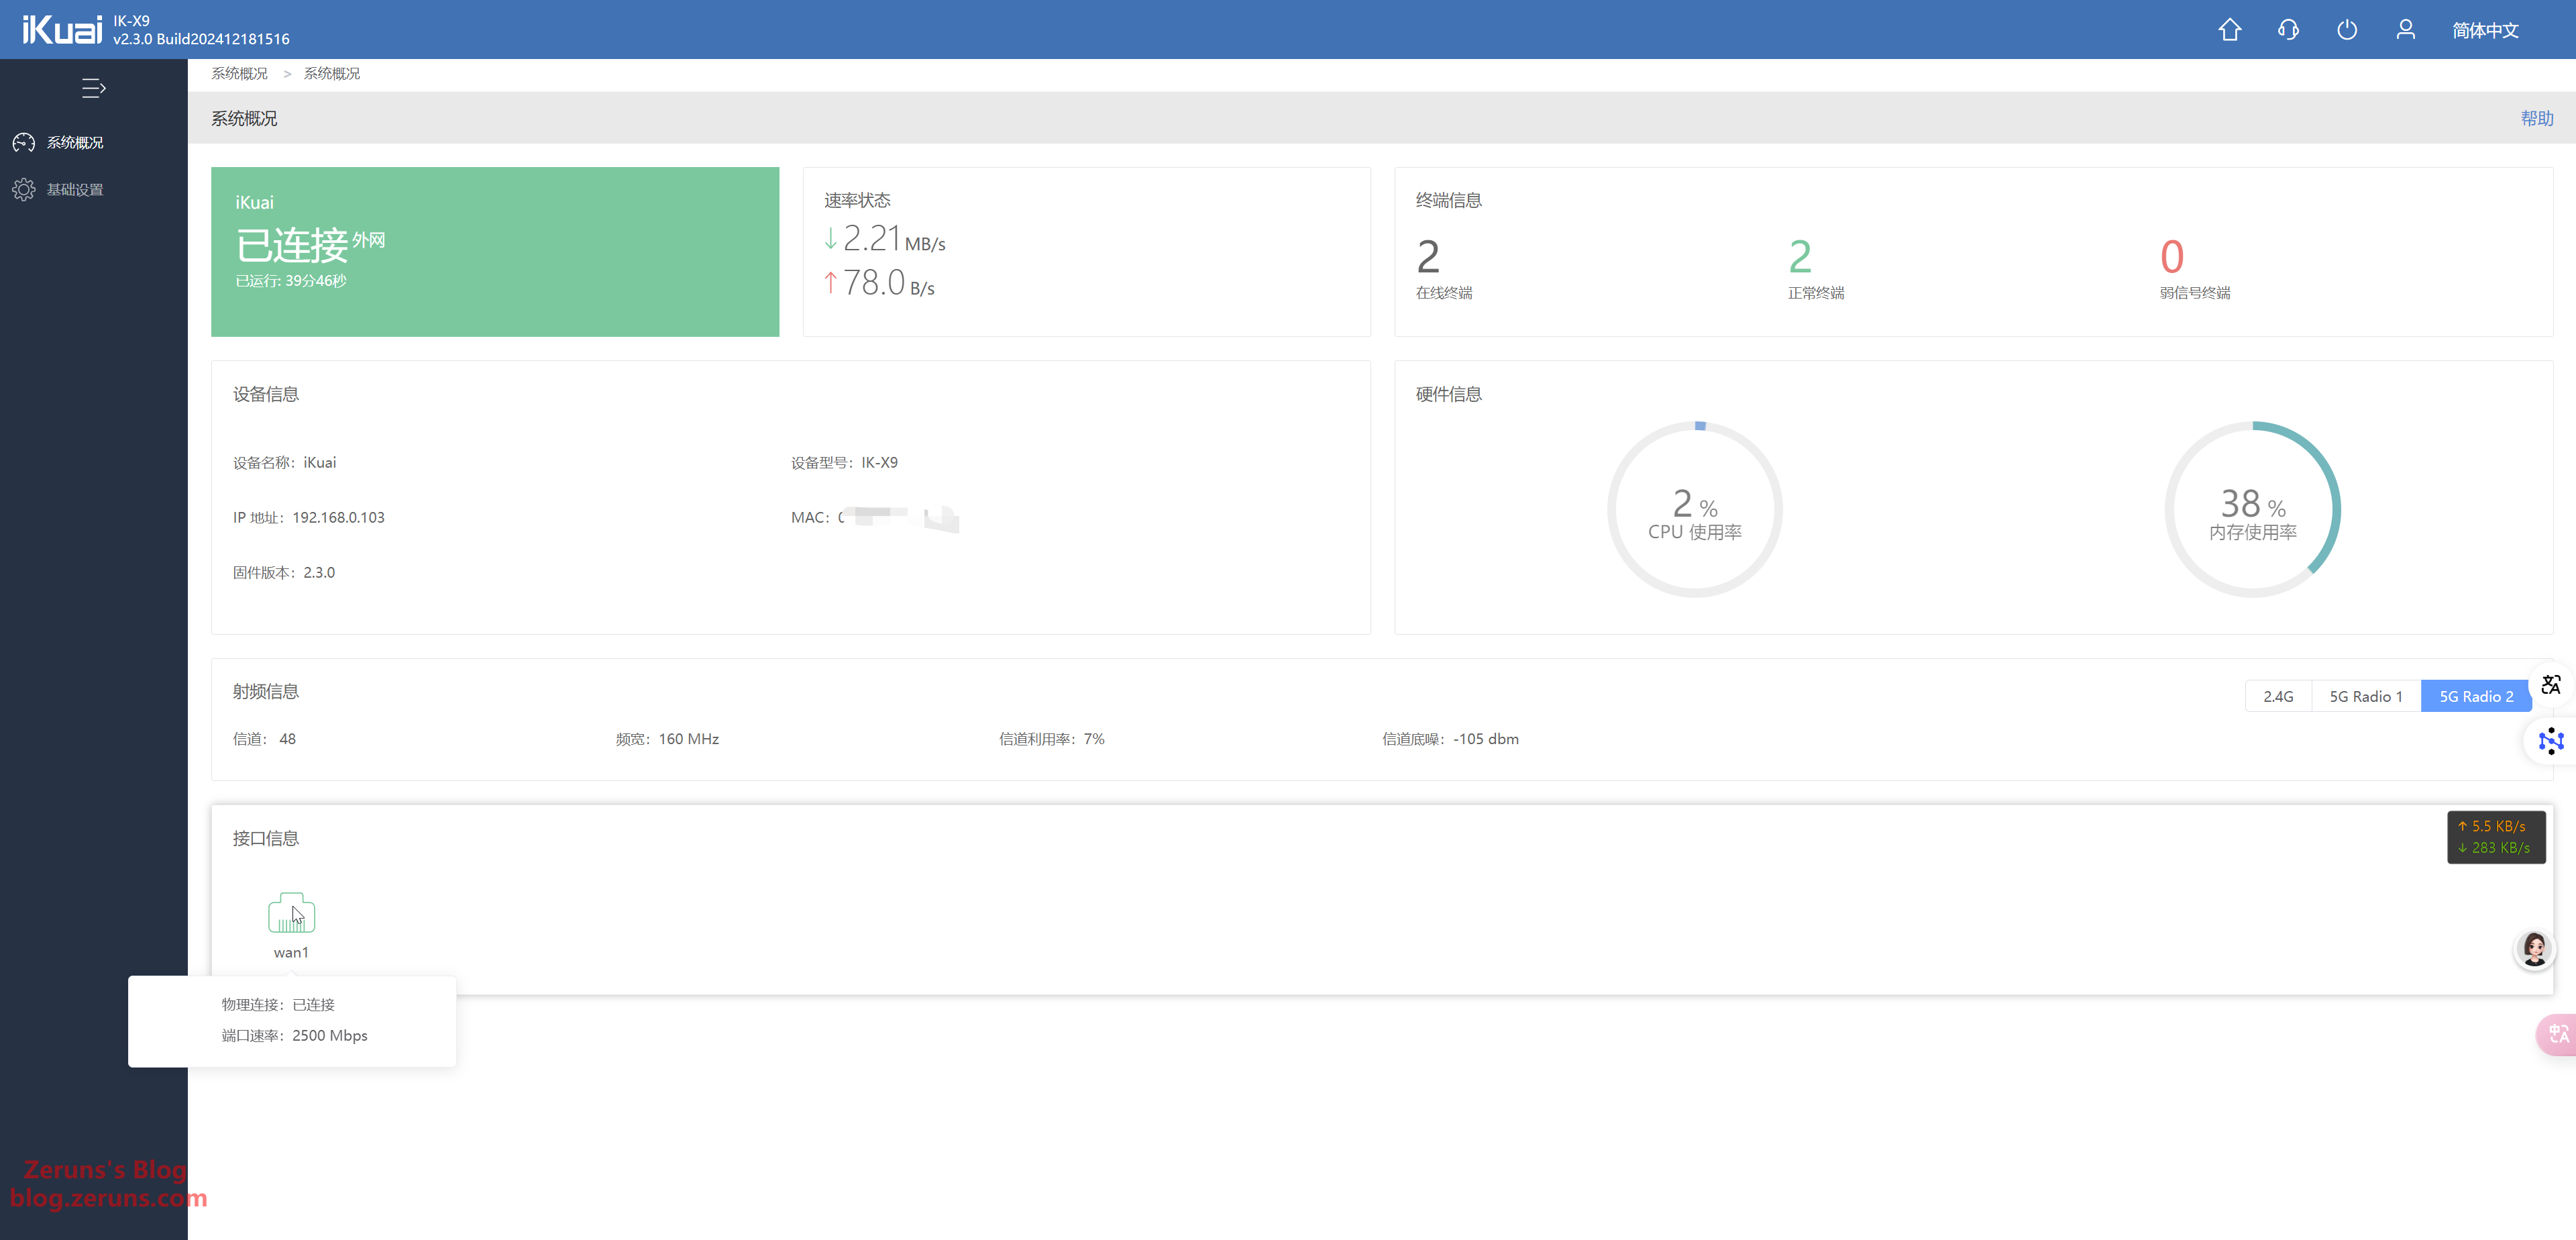
Task: Click the memory usage 38% gauge
Action: click(x=2252, y=510)
